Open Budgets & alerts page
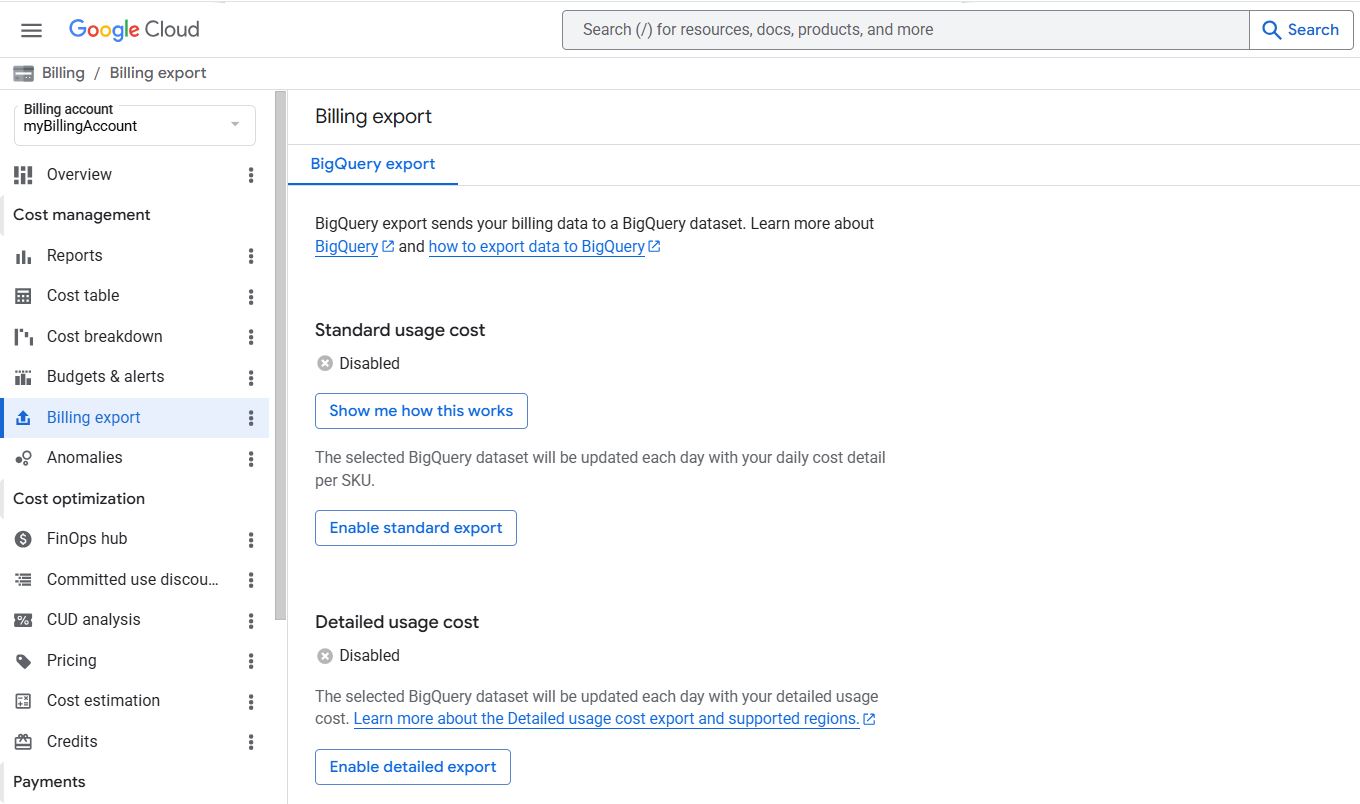The height and width of the screenshot is (804, 1360). 106,377
